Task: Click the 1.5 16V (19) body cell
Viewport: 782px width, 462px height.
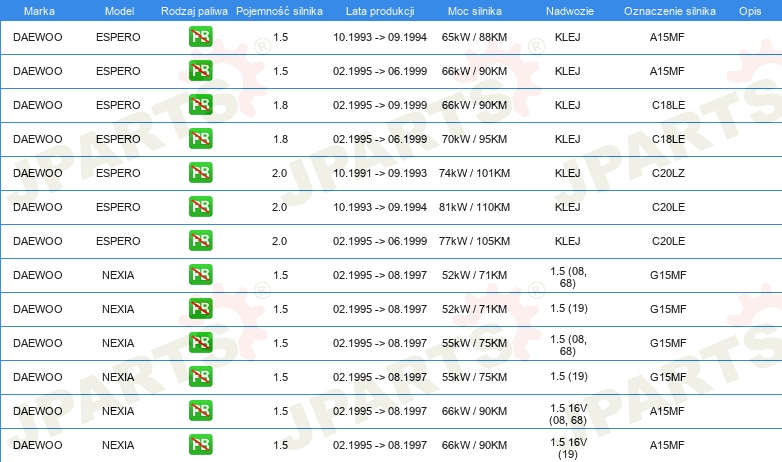Action: coord(569,448)
